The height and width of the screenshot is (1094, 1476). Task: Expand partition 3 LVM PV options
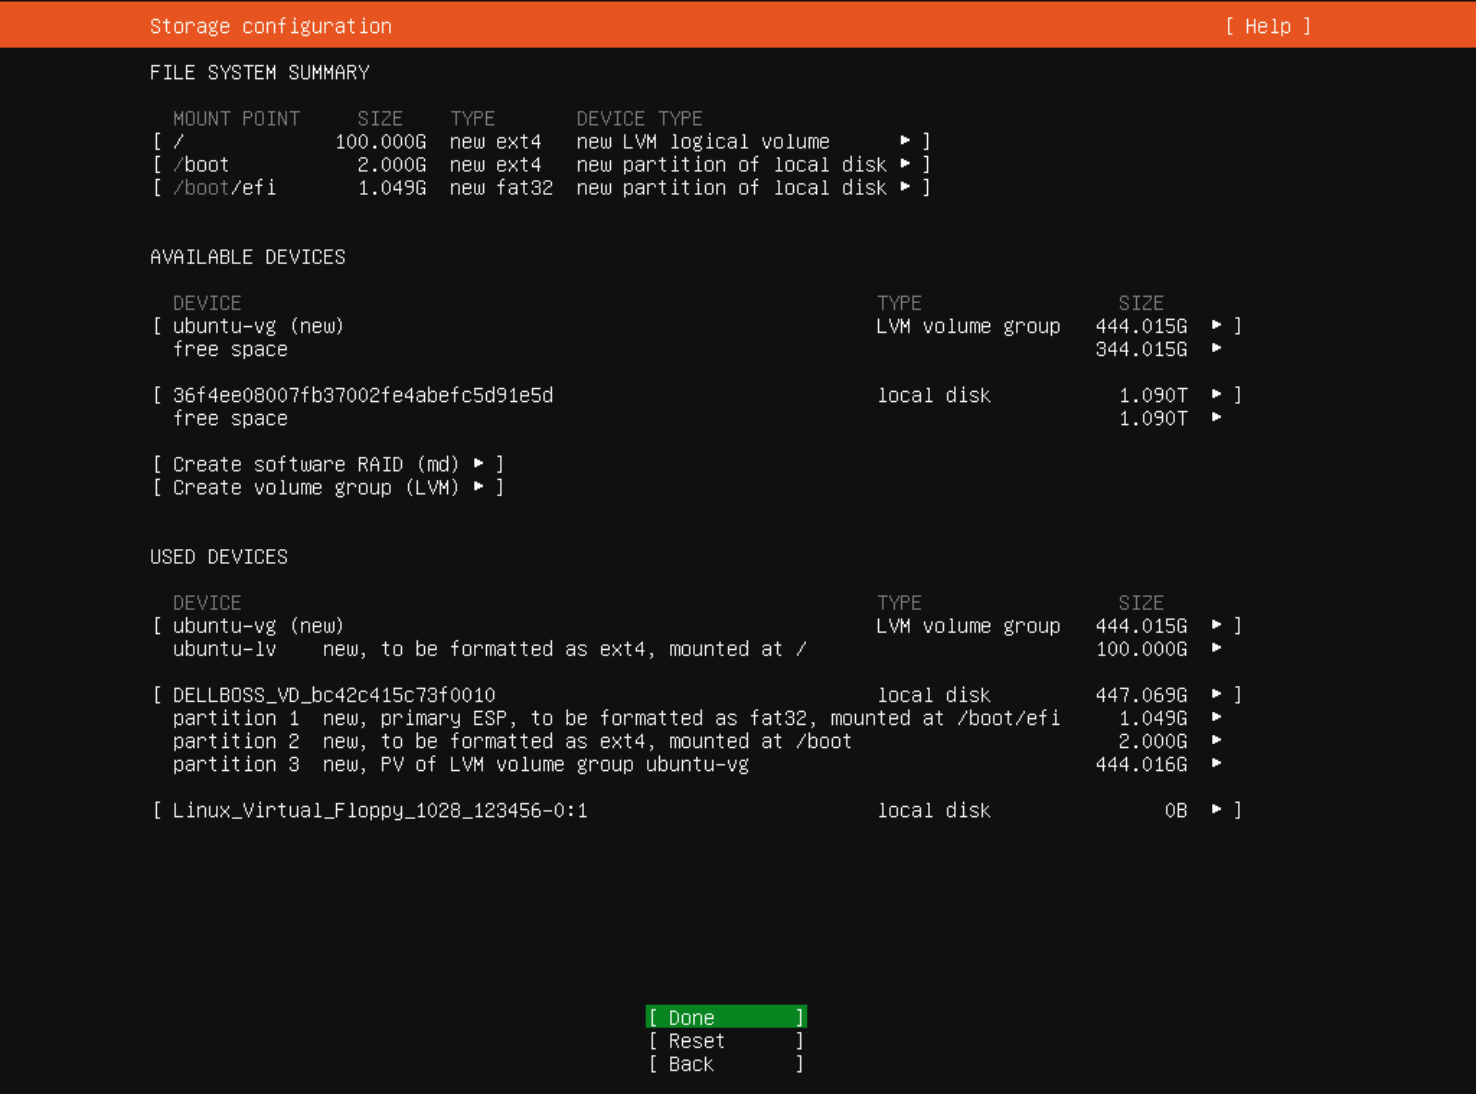coord(1219,764)
